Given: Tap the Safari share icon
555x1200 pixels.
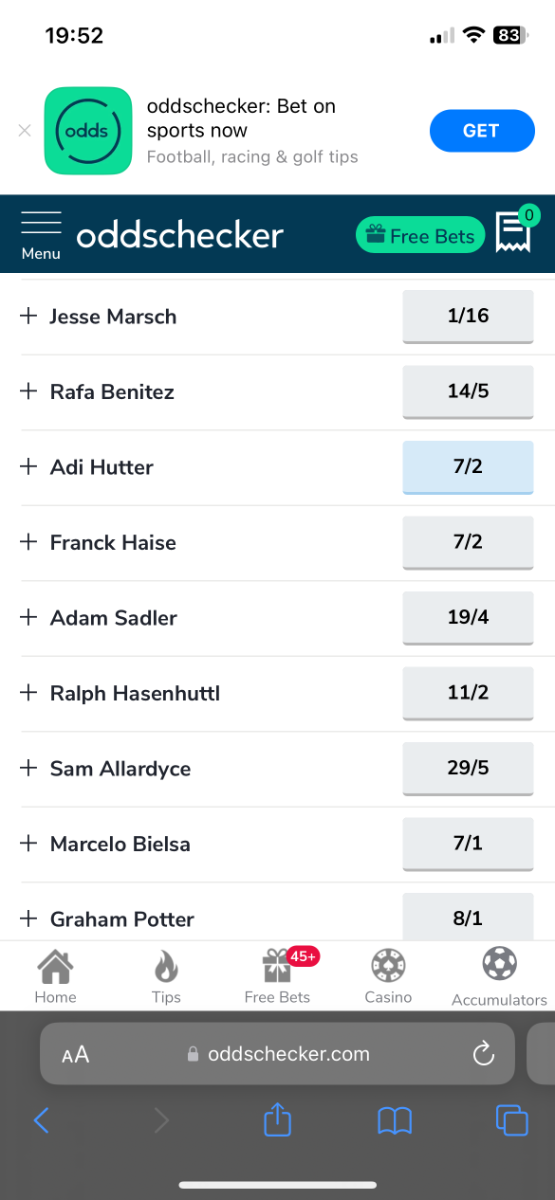Looking at the screenshot, I should (277, 1119).
